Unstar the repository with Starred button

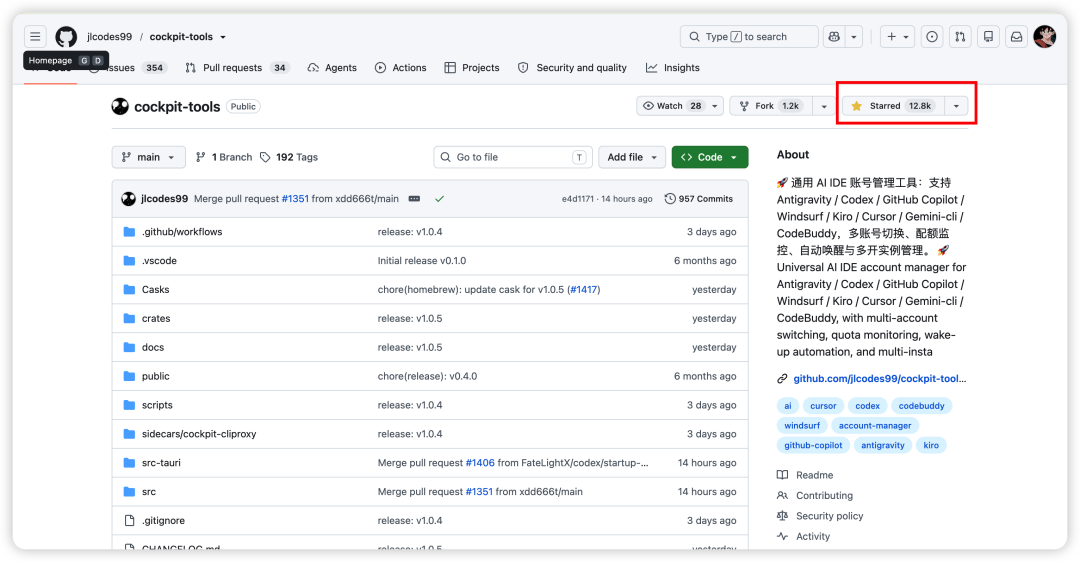pyautogui.click(x=894, y=106)
